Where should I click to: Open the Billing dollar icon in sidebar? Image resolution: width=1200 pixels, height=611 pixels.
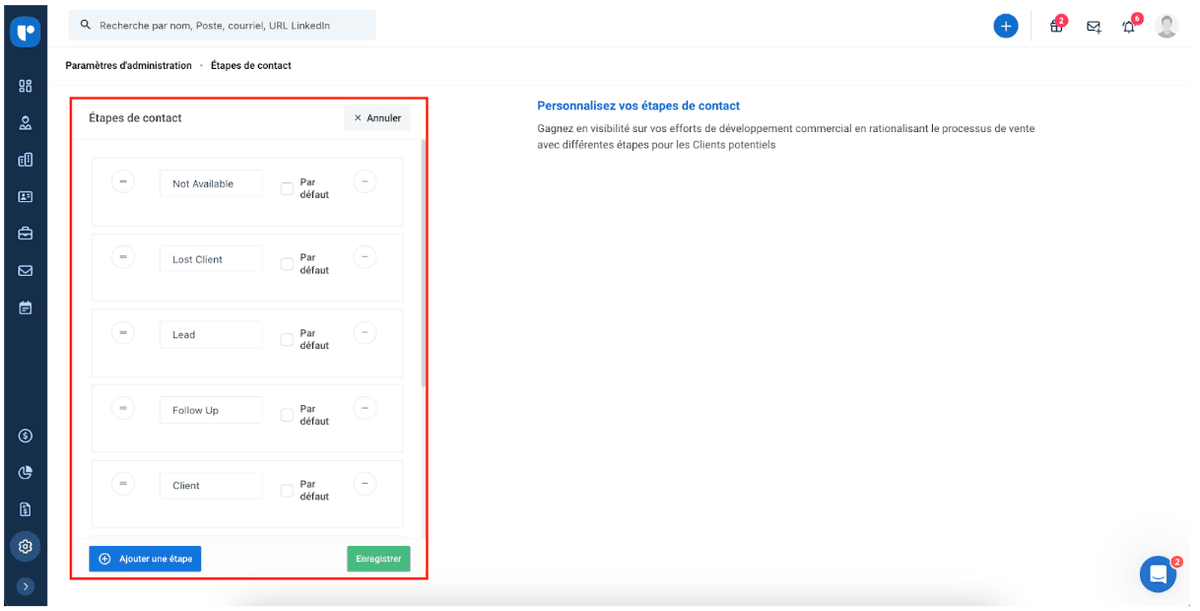tap(25, 435)
